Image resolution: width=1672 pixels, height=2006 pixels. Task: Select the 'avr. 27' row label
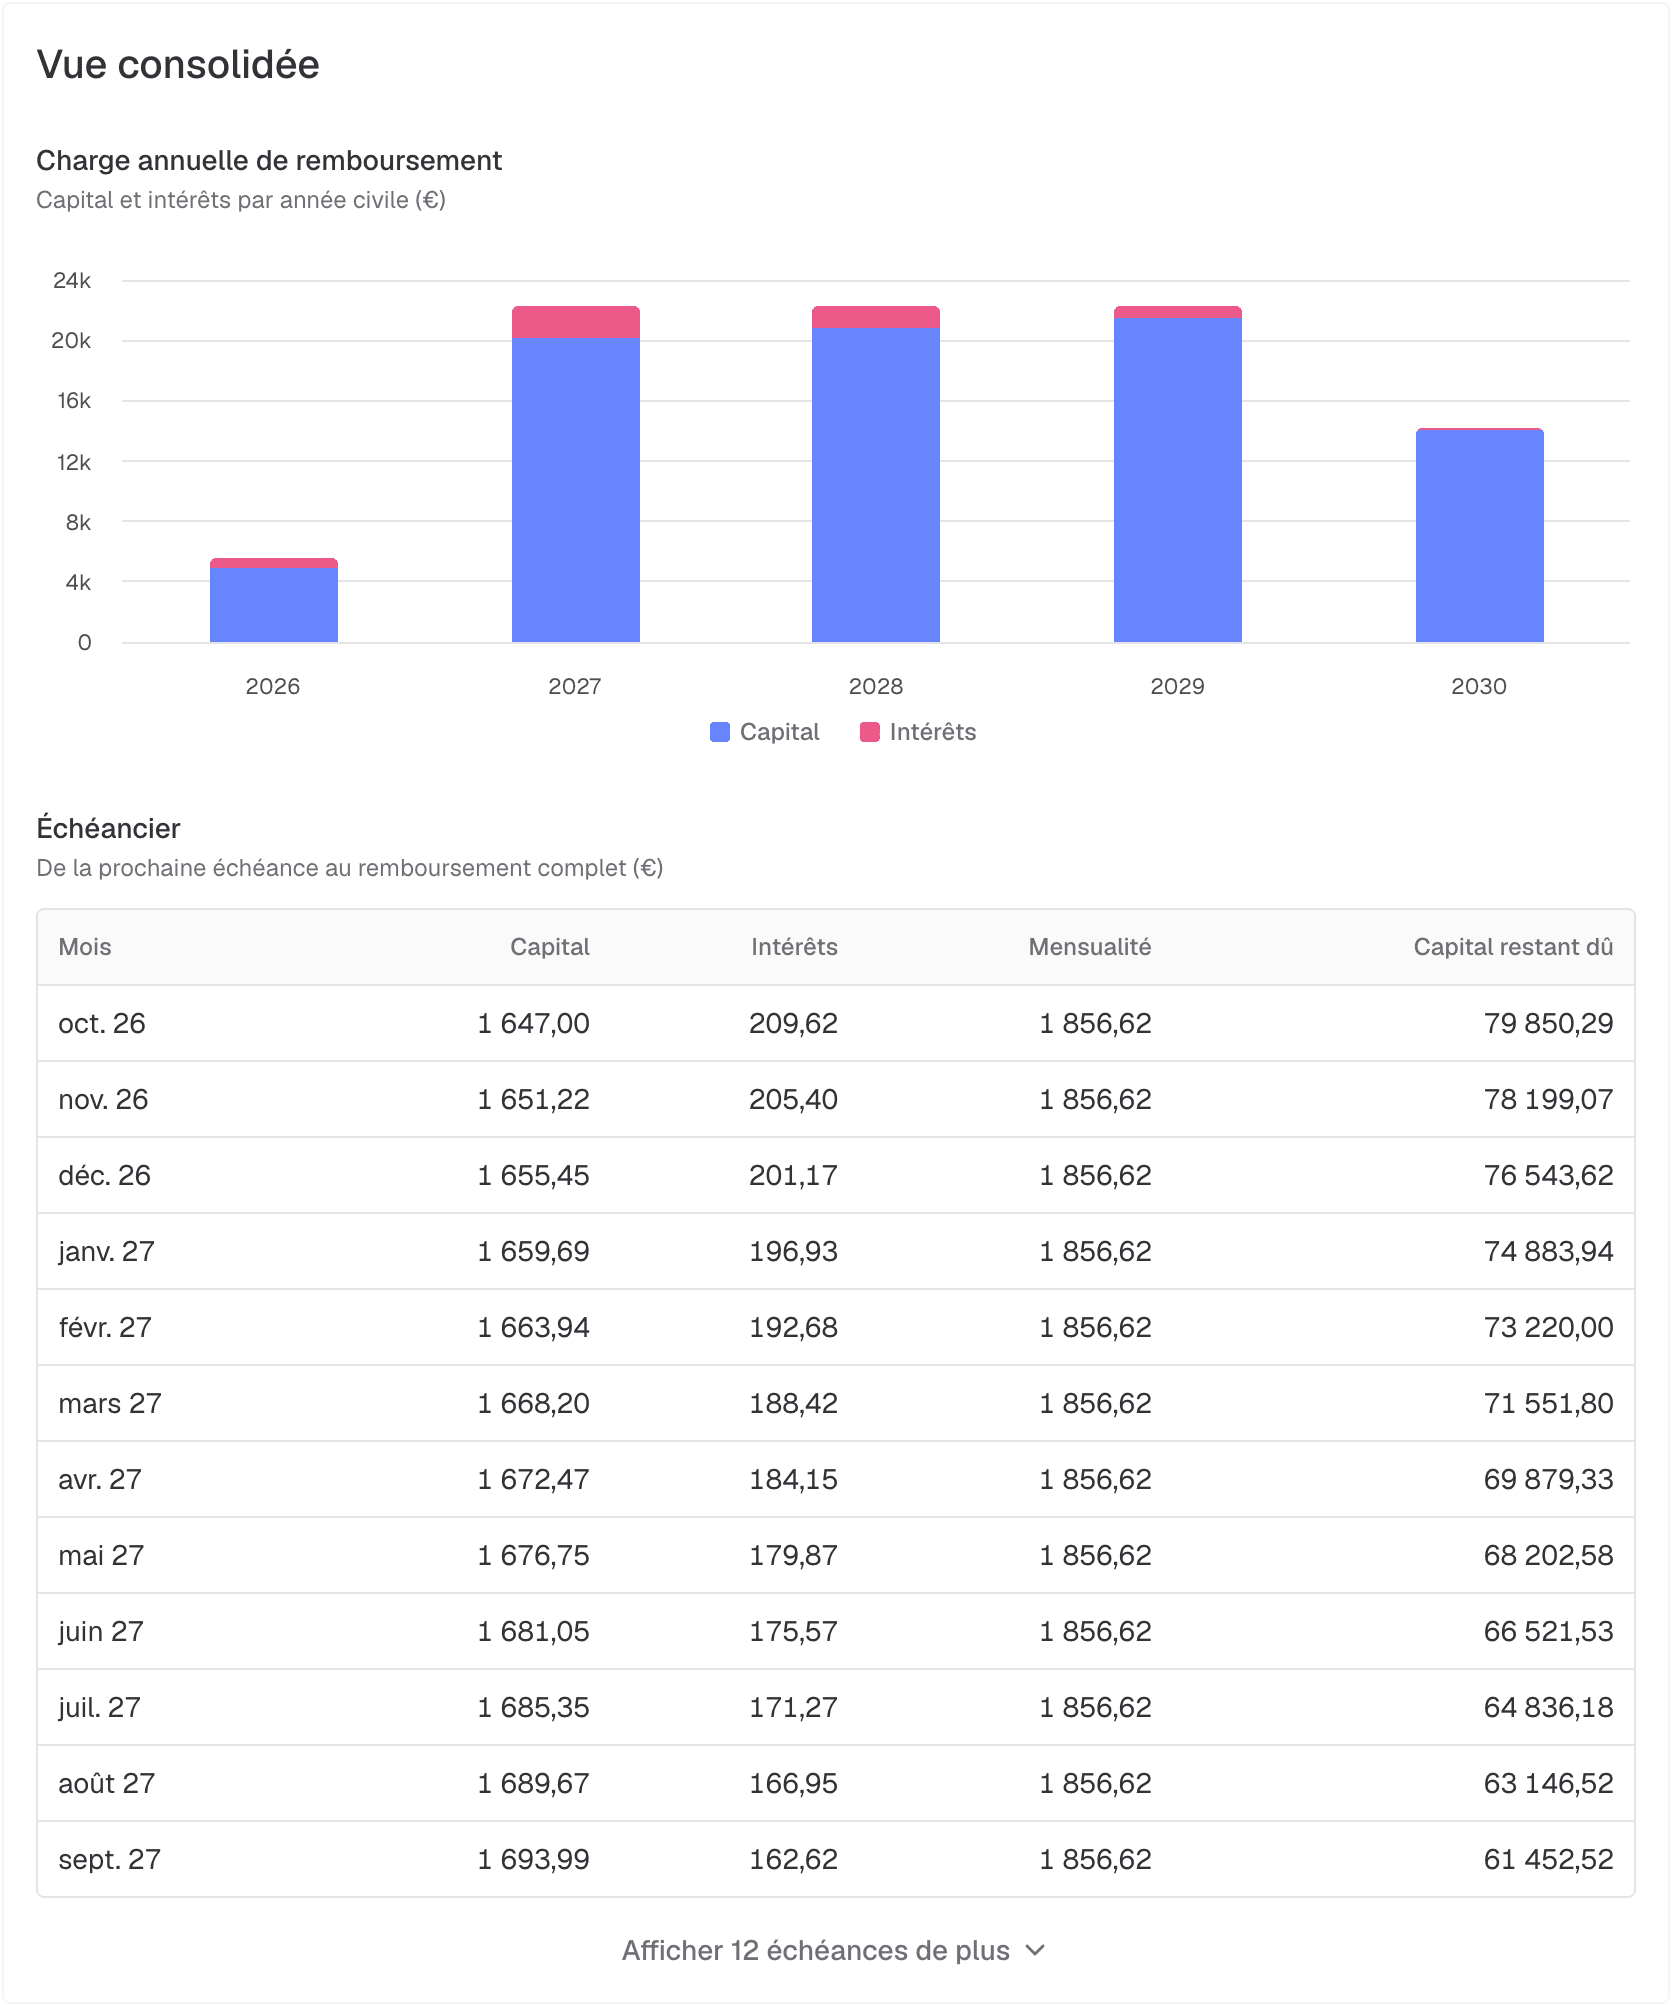(x=100, y=1479)
